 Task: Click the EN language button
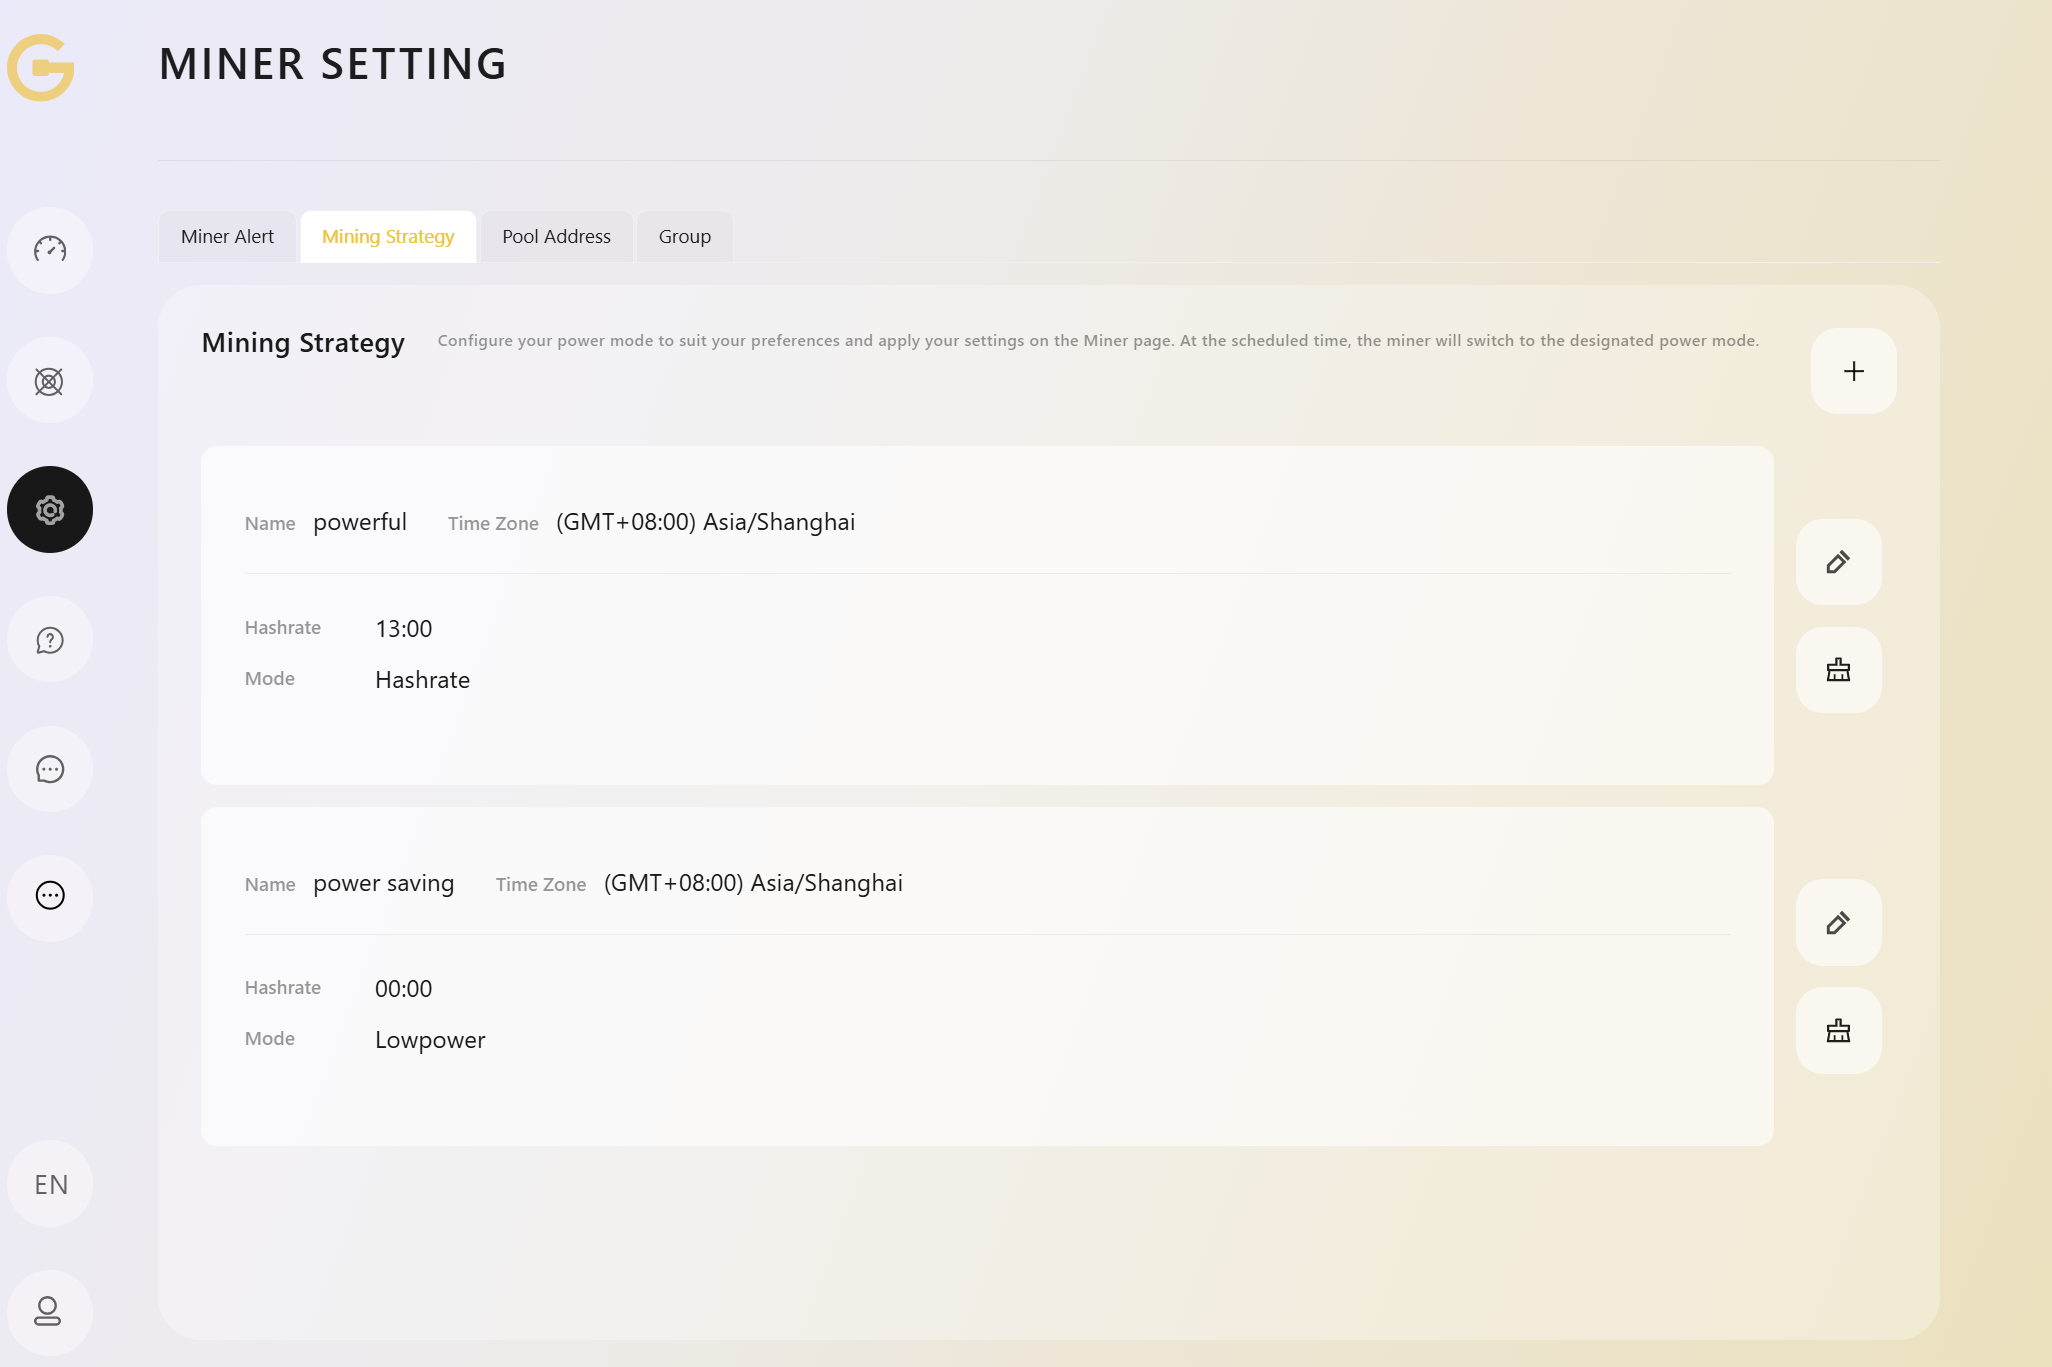click(x=50, y=1184)
